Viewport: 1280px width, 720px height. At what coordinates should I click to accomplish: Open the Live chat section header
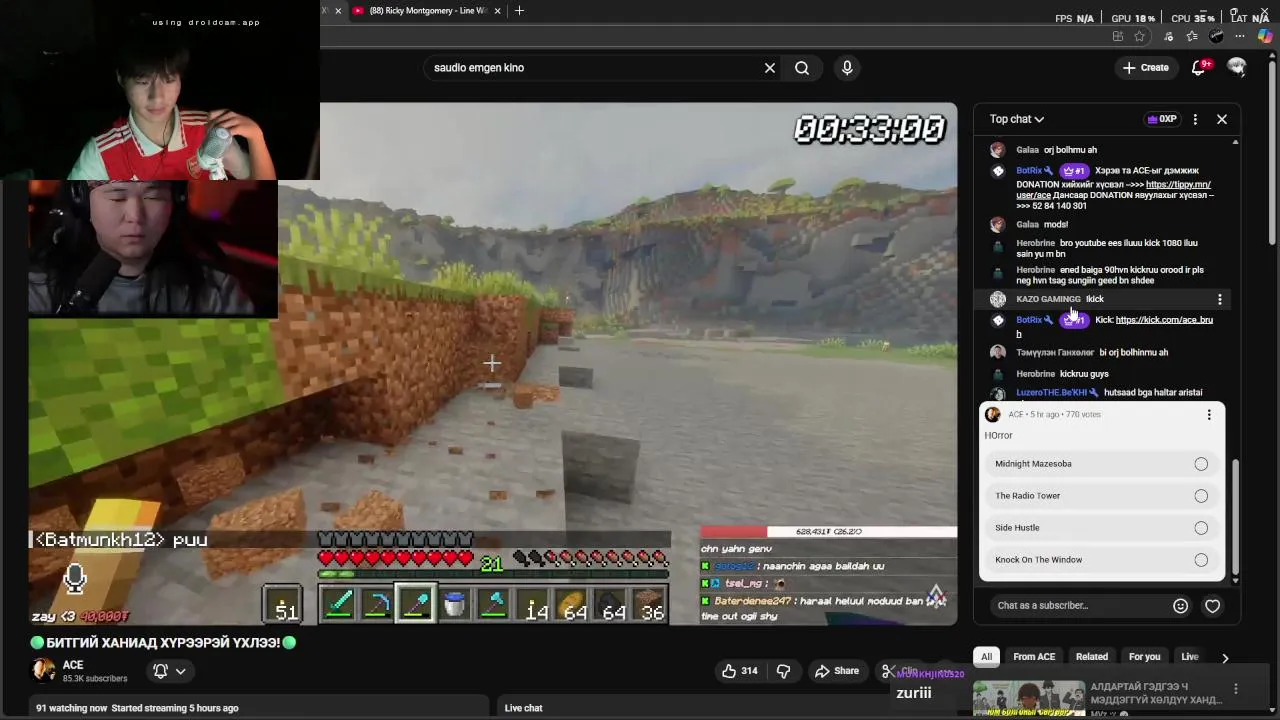click(523, 708)
